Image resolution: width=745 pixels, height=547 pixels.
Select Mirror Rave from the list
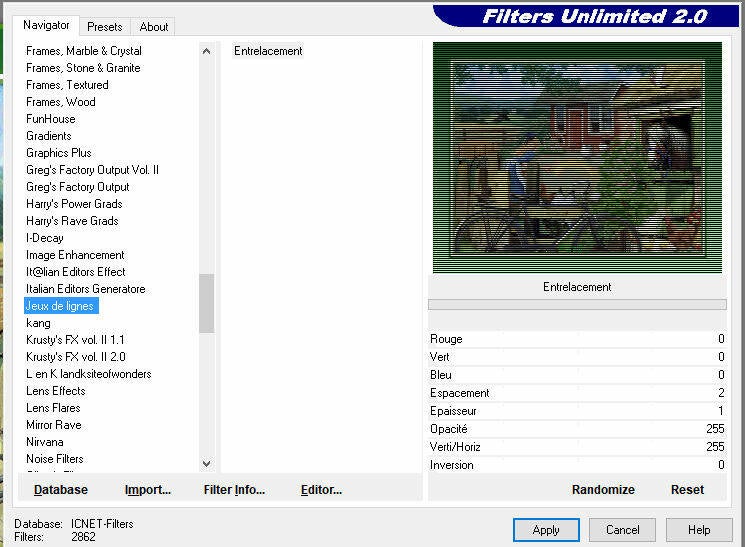55,425
